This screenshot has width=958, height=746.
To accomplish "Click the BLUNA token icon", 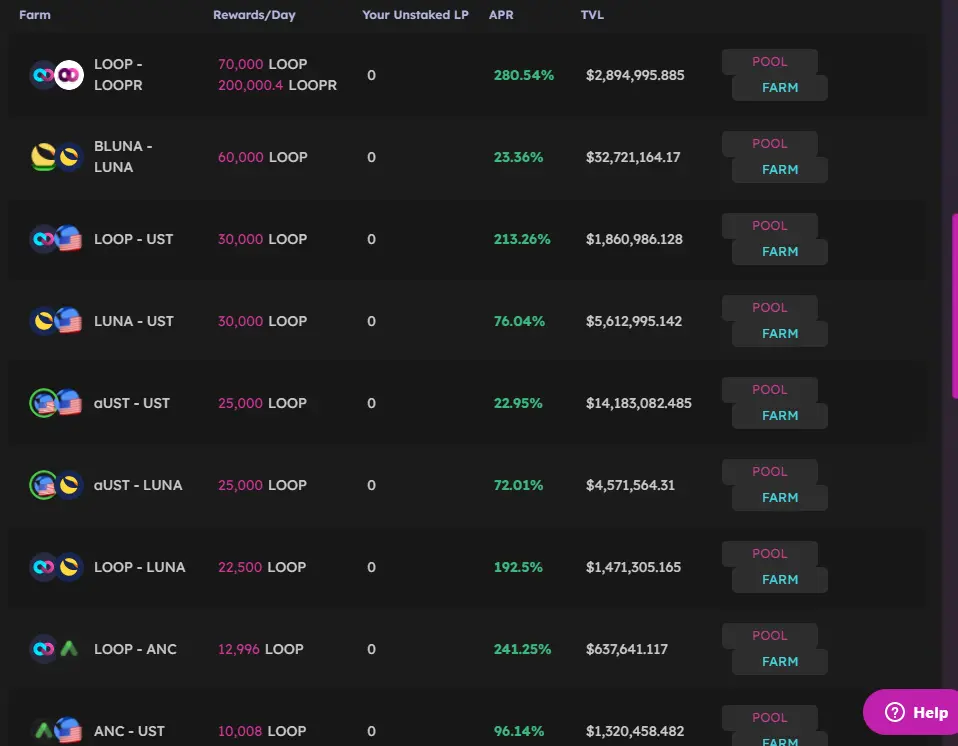I will pyautogui.click(x=43, y=157).
